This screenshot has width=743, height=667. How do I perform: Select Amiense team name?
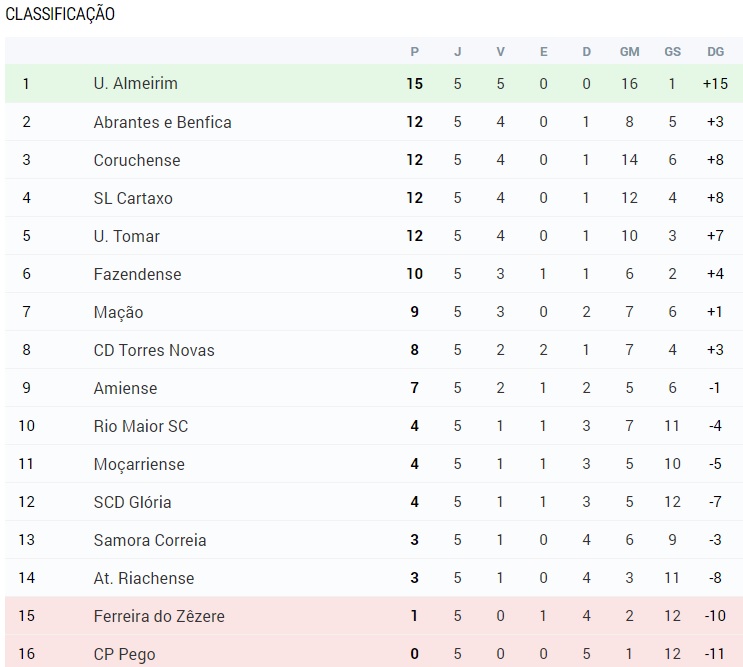point(126,388)
